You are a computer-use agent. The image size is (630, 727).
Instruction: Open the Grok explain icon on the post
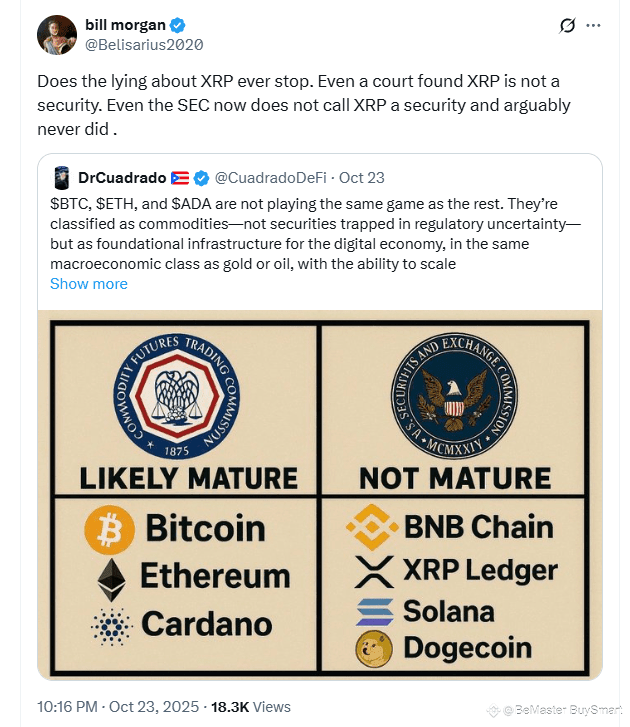567,26
